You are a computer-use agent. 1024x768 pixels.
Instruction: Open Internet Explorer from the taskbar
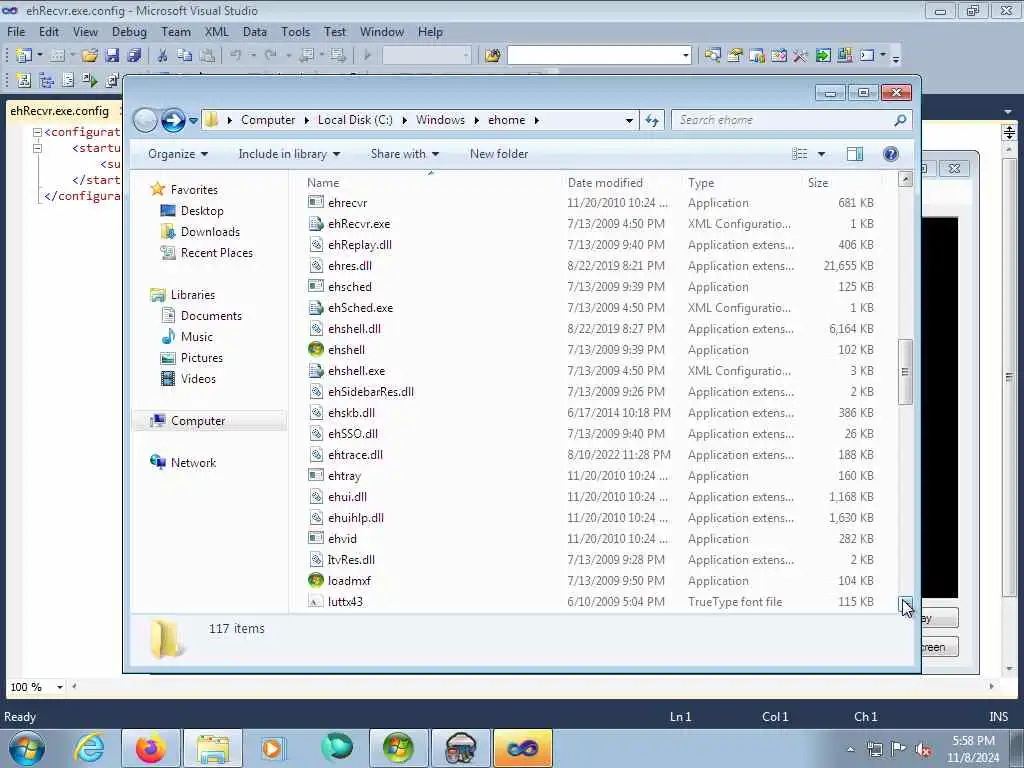pos(89,748)
